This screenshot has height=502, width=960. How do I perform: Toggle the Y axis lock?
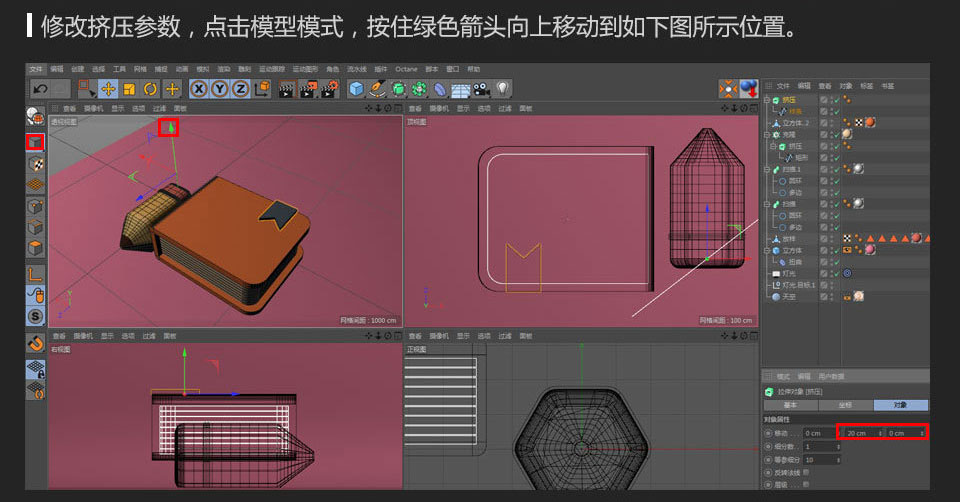click(x=220, y=89)
